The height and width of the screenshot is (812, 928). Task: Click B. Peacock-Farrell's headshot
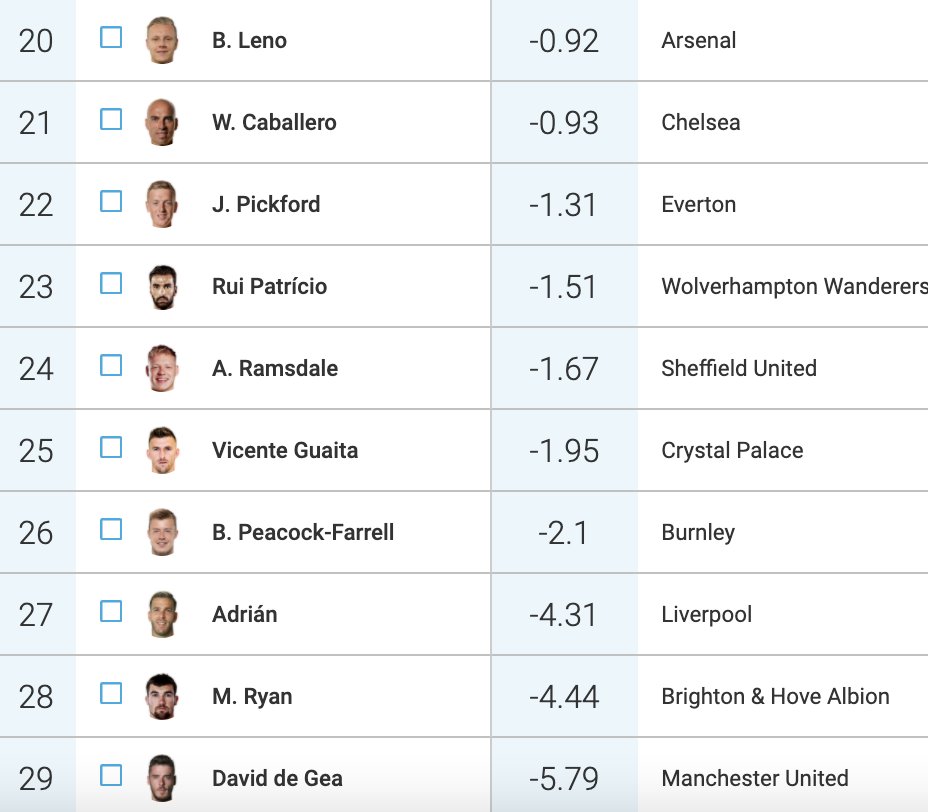point(162,533)
